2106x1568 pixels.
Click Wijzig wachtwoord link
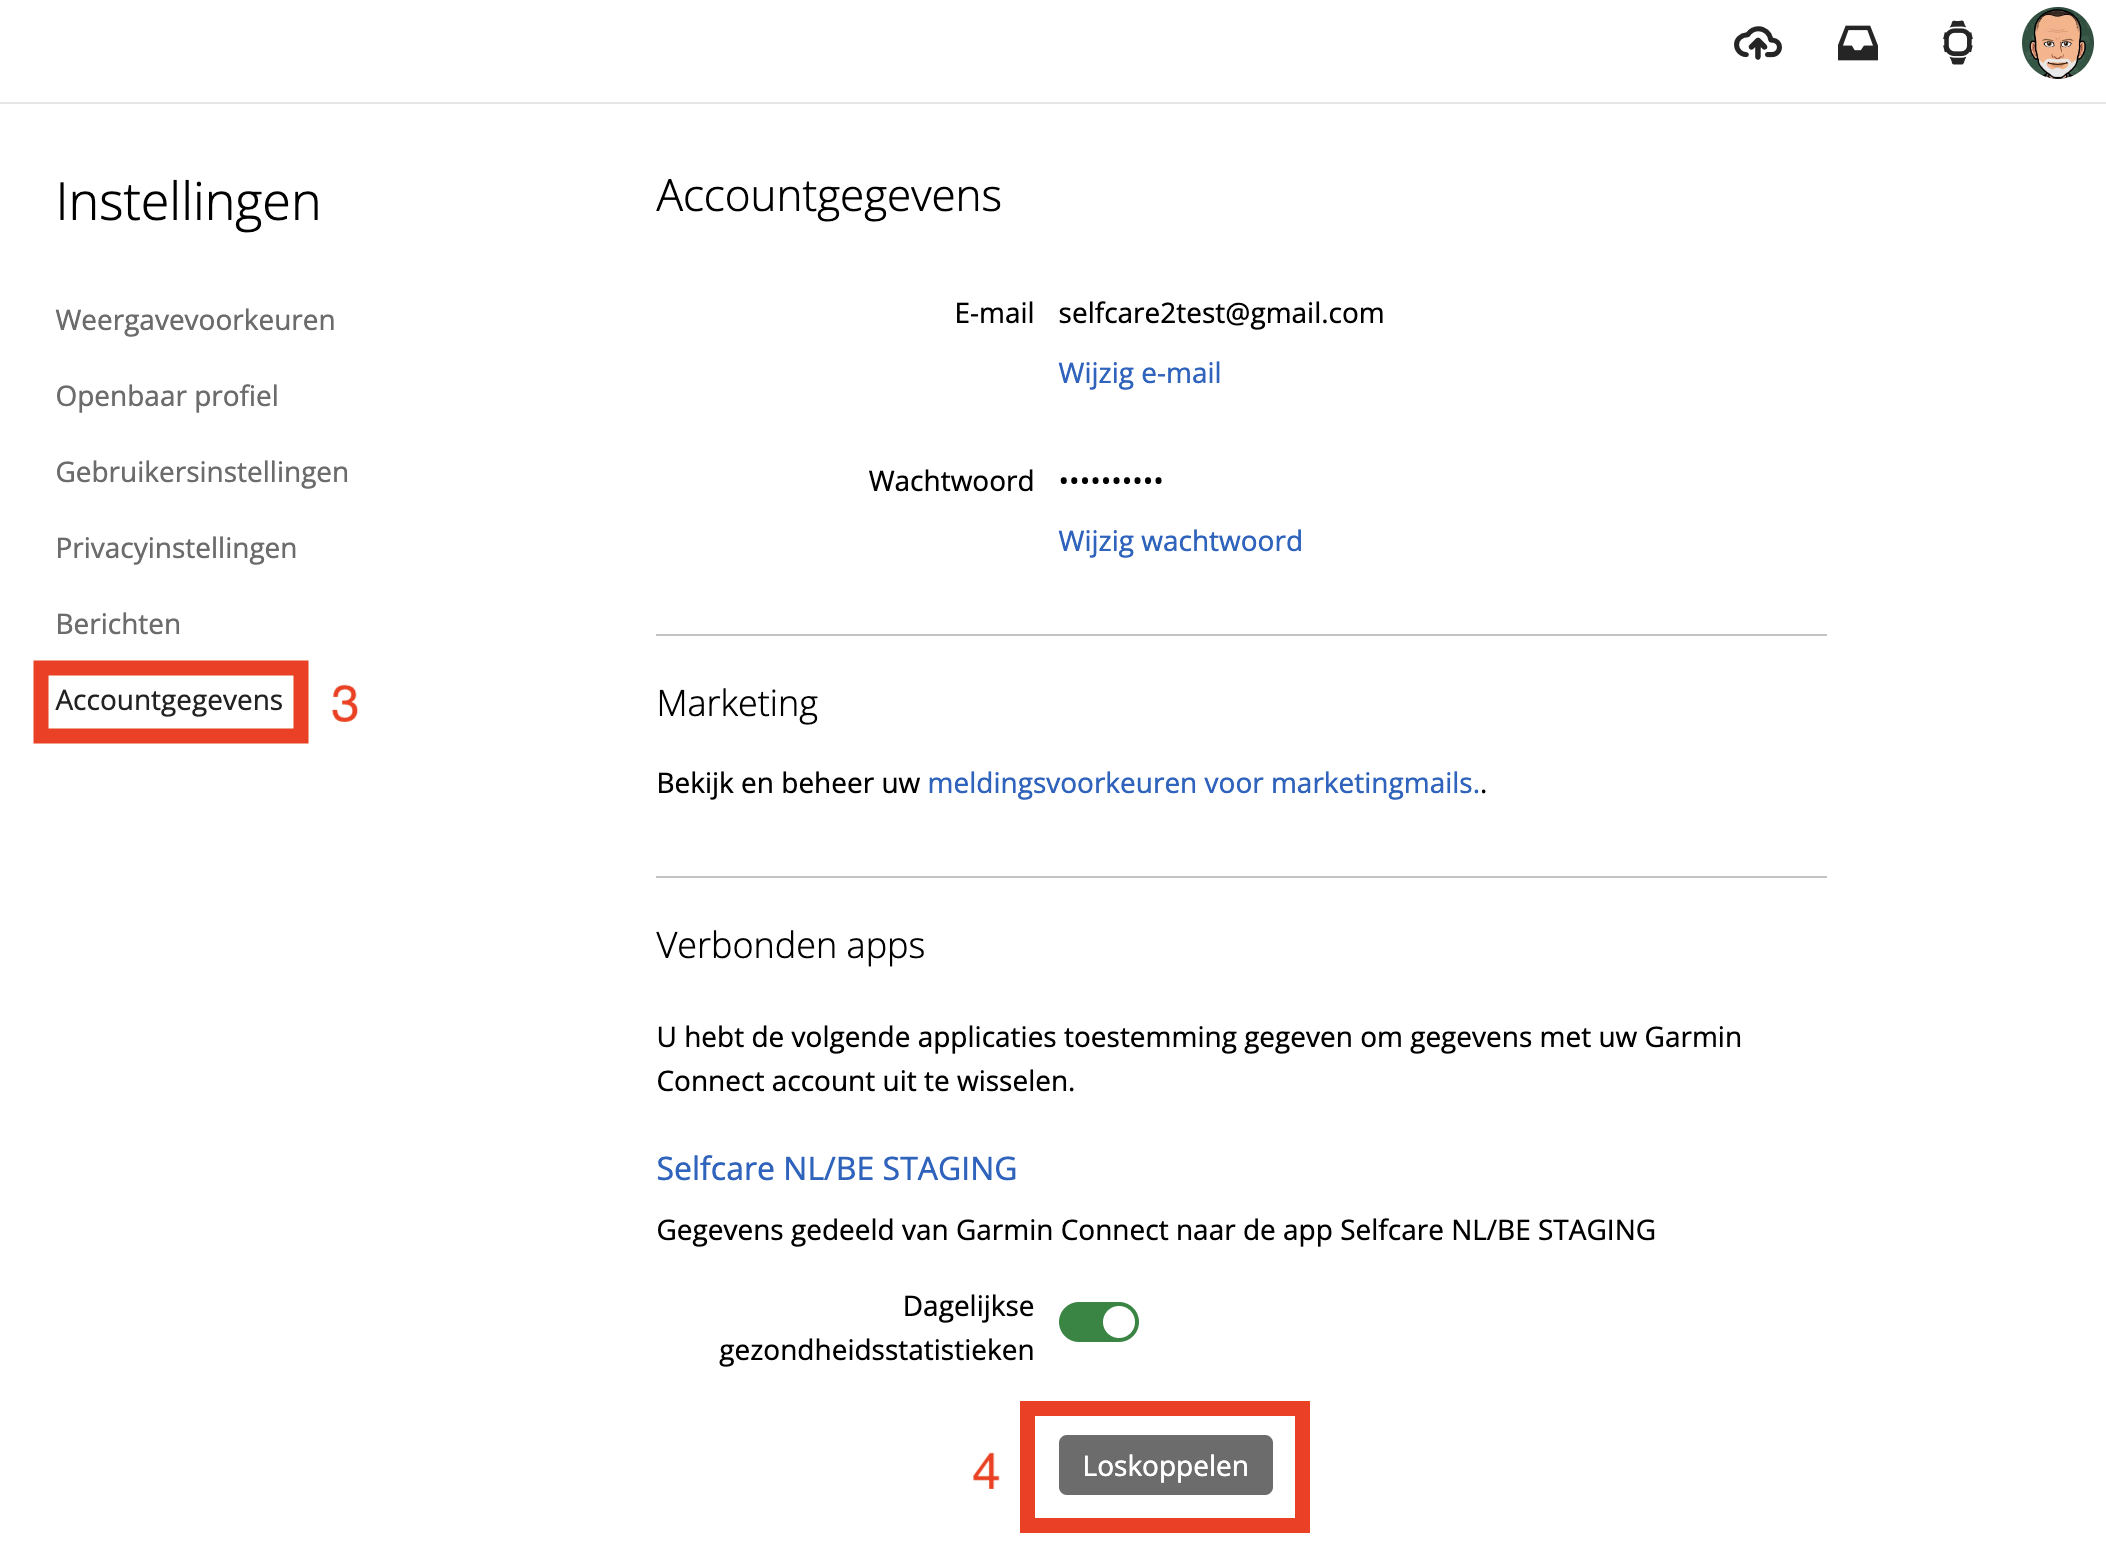tap(1180, 541)
